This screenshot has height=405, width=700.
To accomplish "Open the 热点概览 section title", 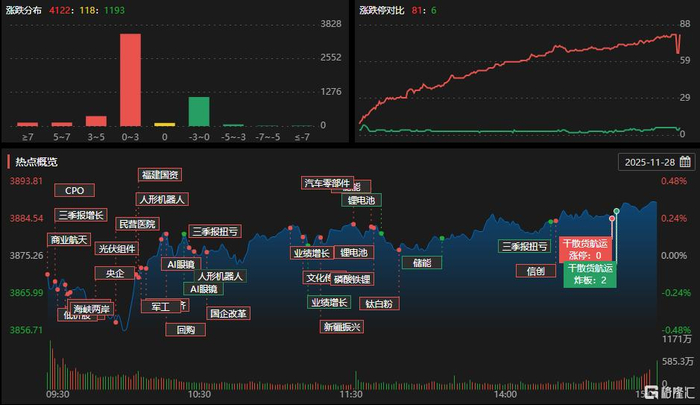I will click(37, 162).
